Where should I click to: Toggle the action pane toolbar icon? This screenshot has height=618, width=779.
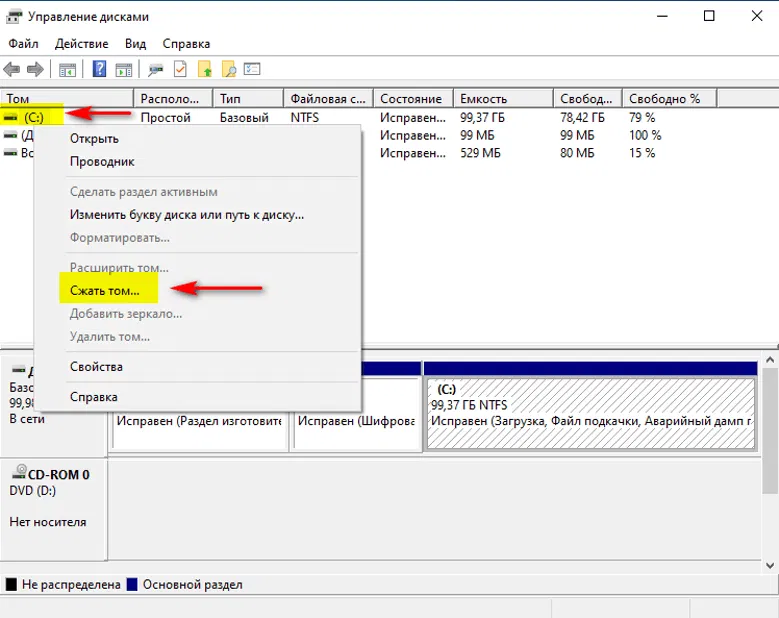pos(124,70)
